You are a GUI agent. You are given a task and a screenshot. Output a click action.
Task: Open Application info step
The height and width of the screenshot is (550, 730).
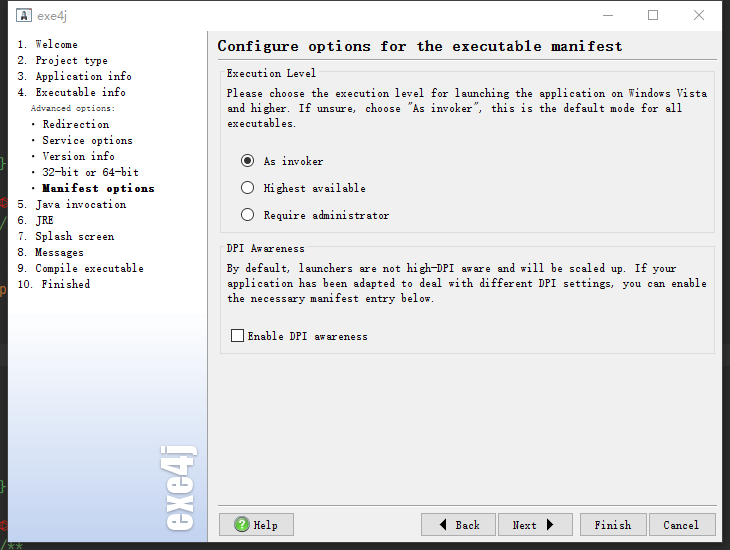click(x=83, y=76)
